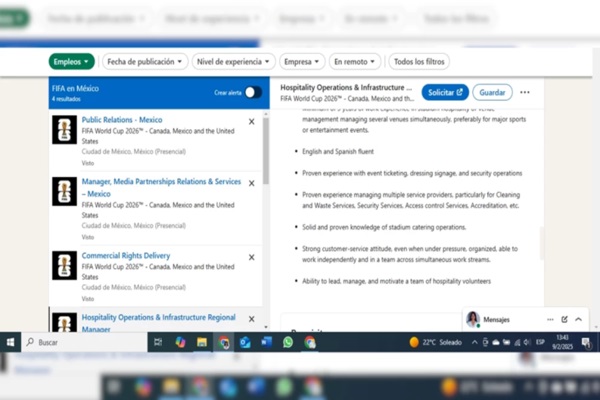This screenshot has width=600, height=400.
Task: Open the 'Mensajes' messaging panel
Action: tap(497, 319)
